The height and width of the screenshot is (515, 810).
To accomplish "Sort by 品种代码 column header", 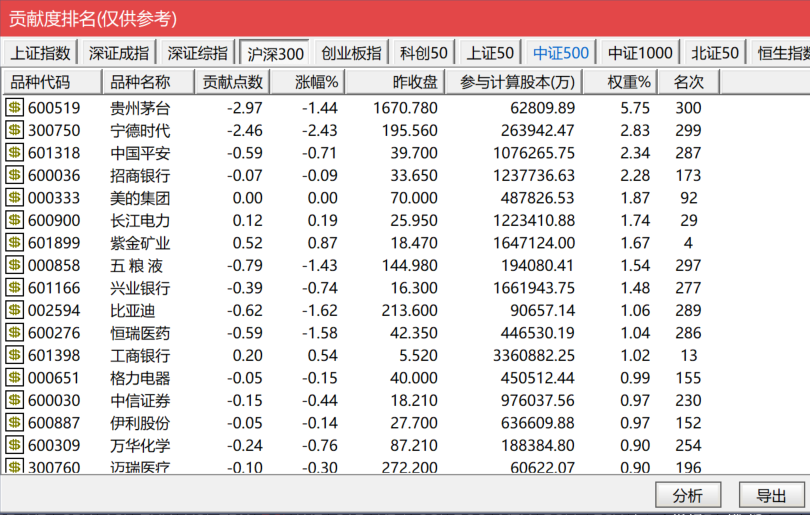I will click(x=53, y=82).
